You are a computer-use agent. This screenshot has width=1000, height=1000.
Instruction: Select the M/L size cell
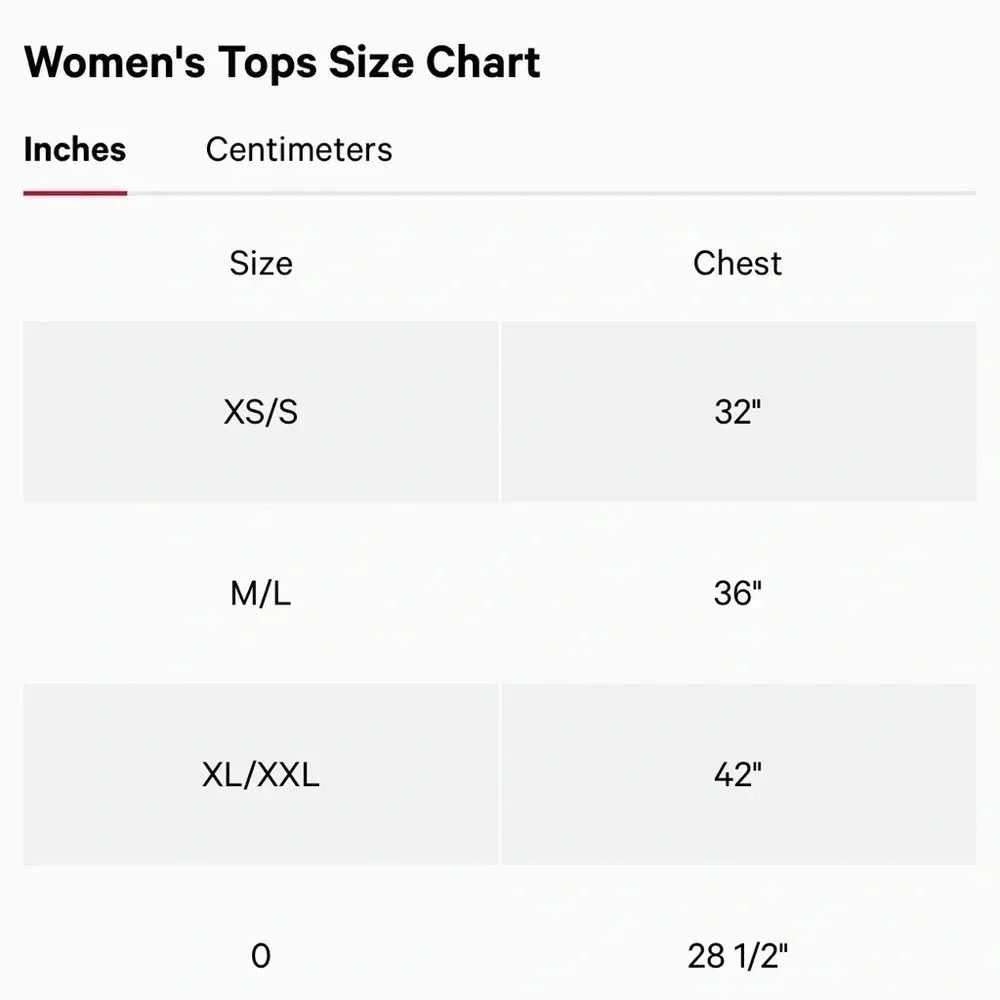pyautogui.click(x=261, y=593)
